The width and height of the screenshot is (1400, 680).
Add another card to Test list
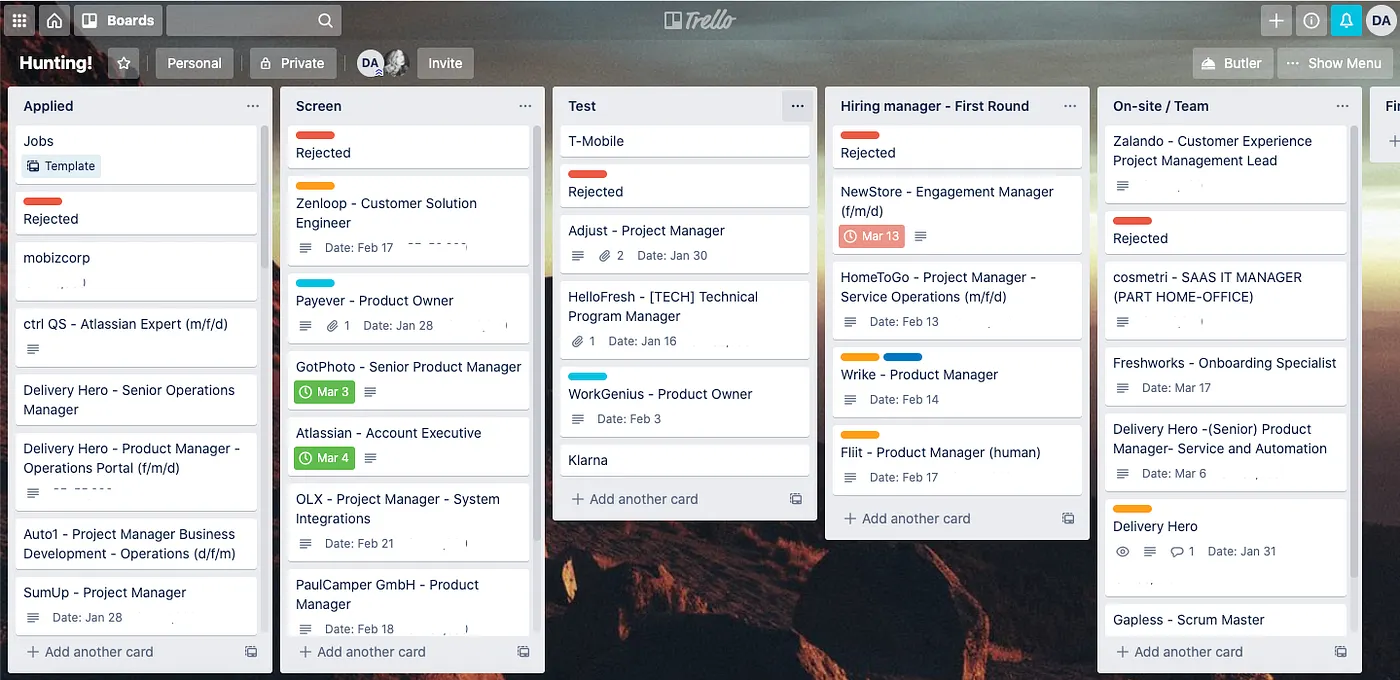point(634,499)
